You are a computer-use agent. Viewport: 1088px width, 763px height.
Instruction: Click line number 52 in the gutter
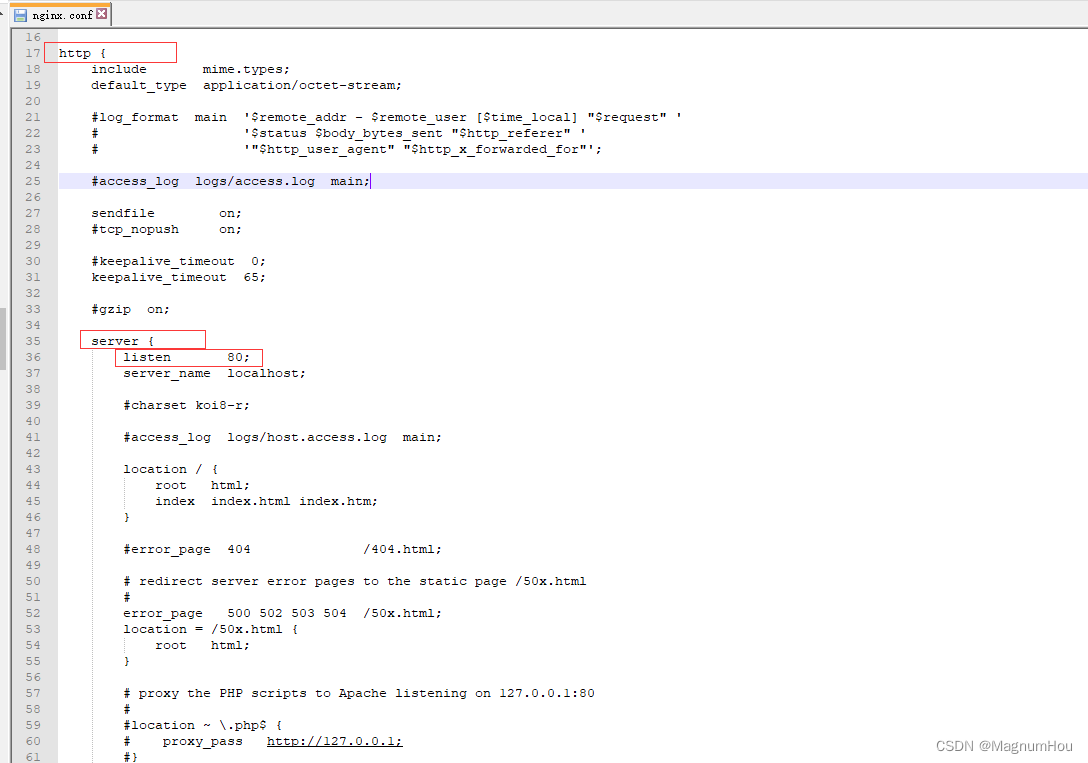33,613
